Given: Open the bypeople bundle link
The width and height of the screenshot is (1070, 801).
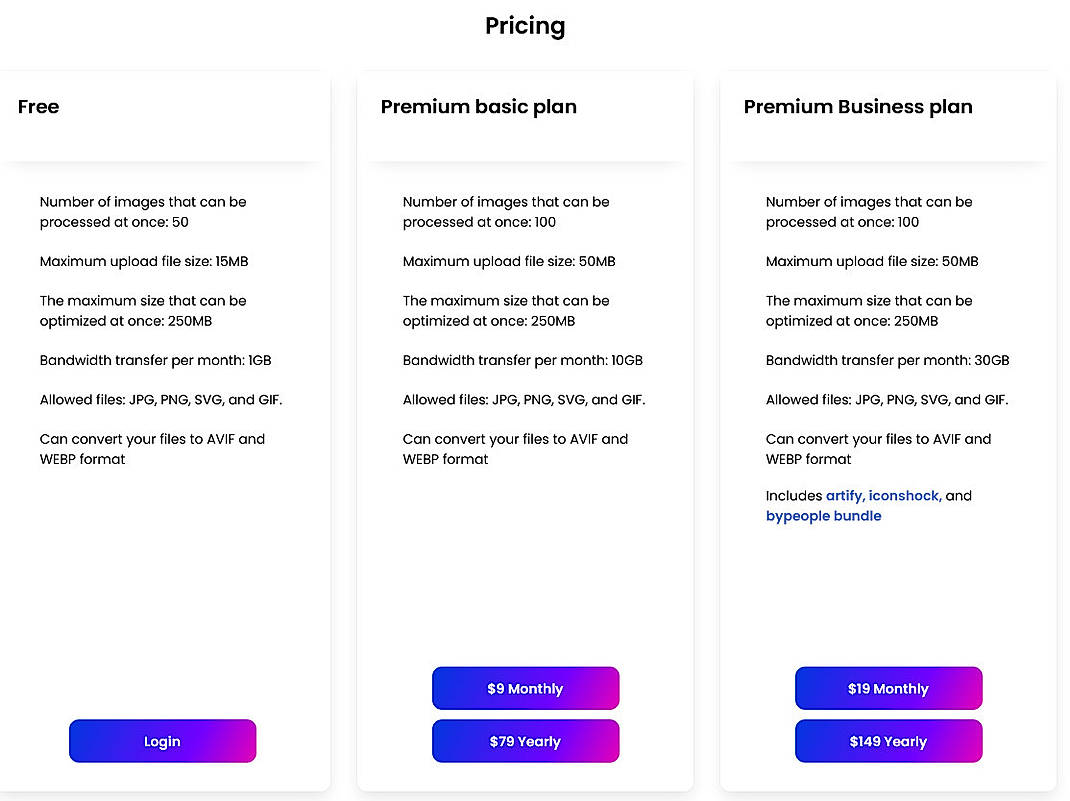Looking at the screenshot, I should tap(823, 515).
